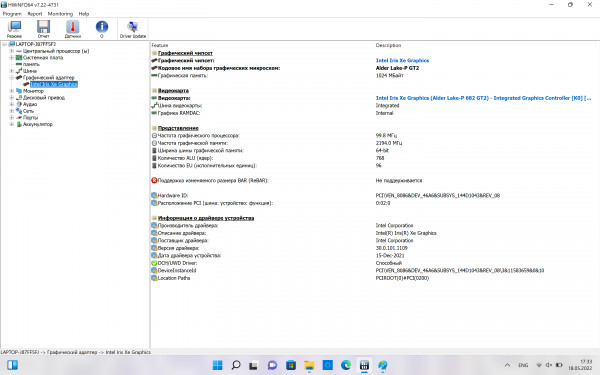Collapse the LAPTOP root tree node
Screen dimensions: 600x375
(4, 44)
